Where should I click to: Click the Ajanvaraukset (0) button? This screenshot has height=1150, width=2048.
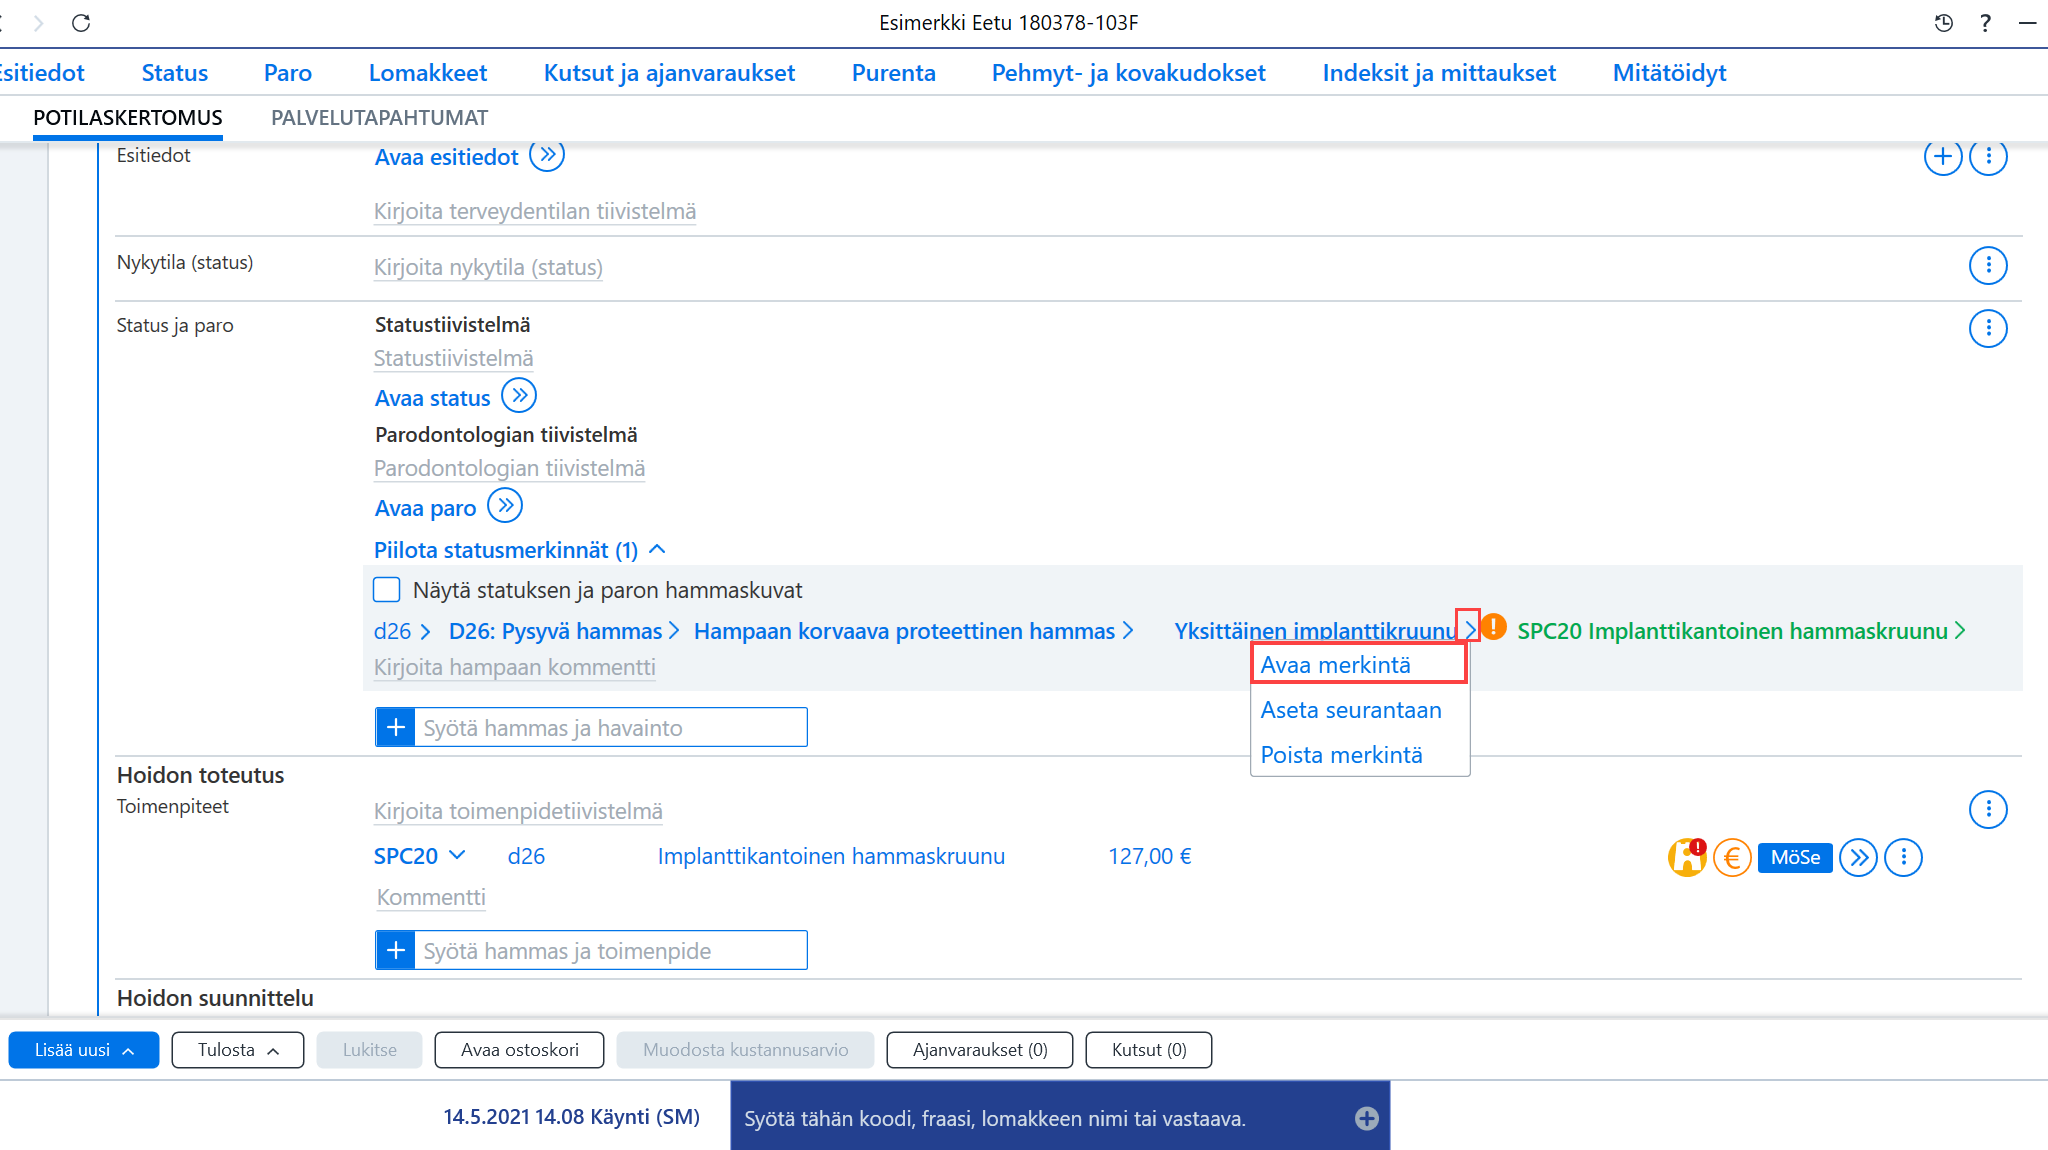[980, 1050]
